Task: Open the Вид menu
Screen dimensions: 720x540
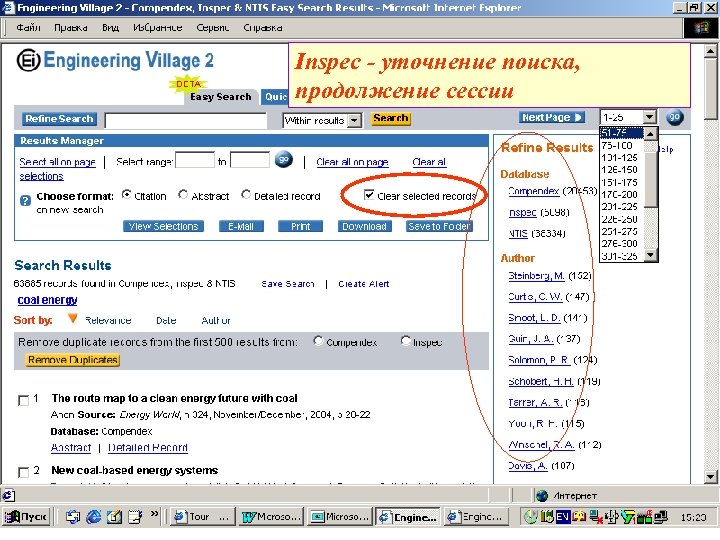Action: click(x=111, y=28)
